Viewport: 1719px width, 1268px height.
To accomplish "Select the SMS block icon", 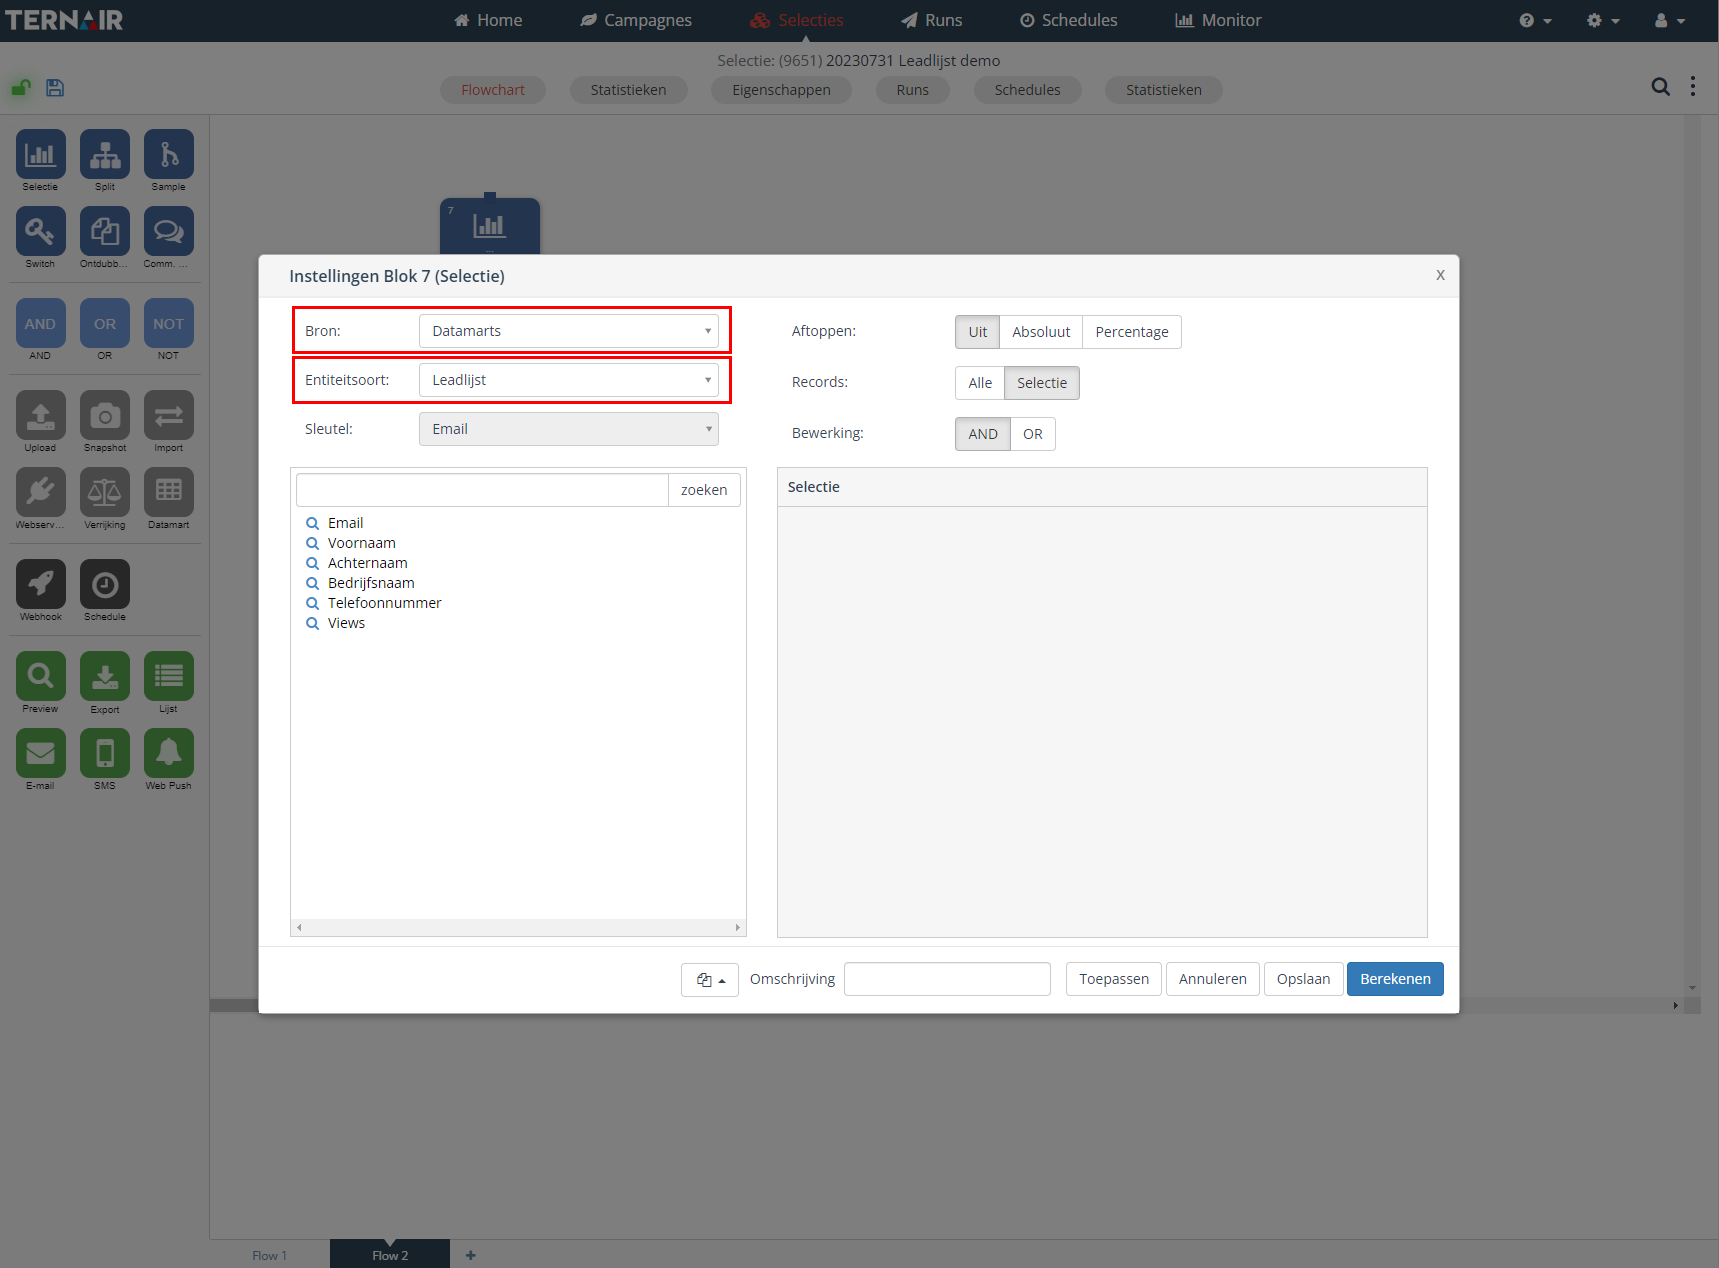I will 105,753.
